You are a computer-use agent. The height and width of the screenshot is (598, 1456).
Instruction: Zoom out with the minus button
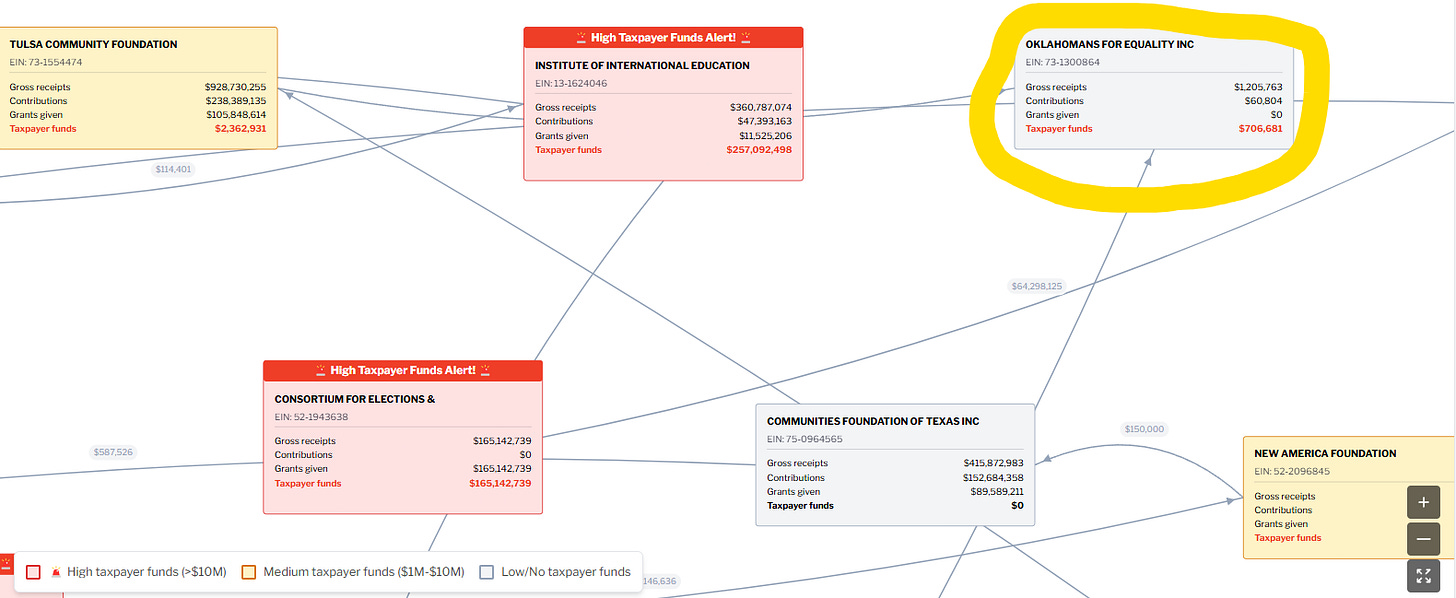coord(1423,540)
